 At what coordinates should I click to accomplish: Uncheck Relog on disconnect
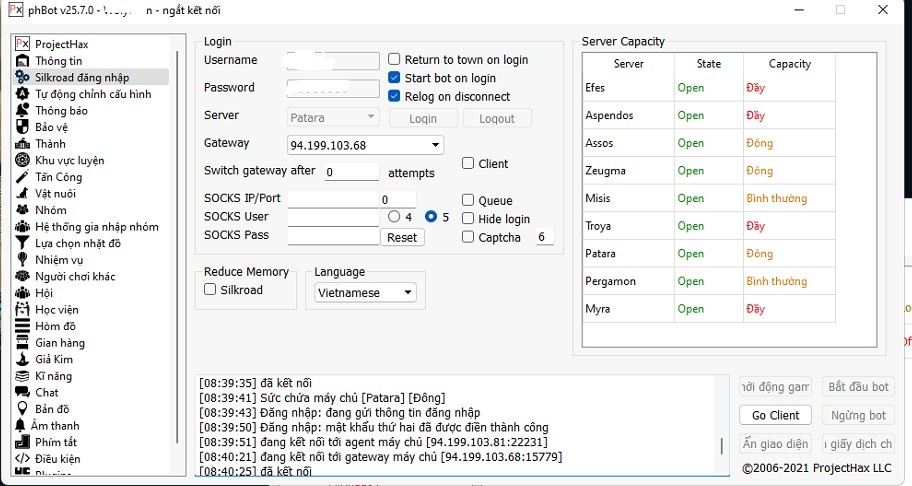pos(394,97)
